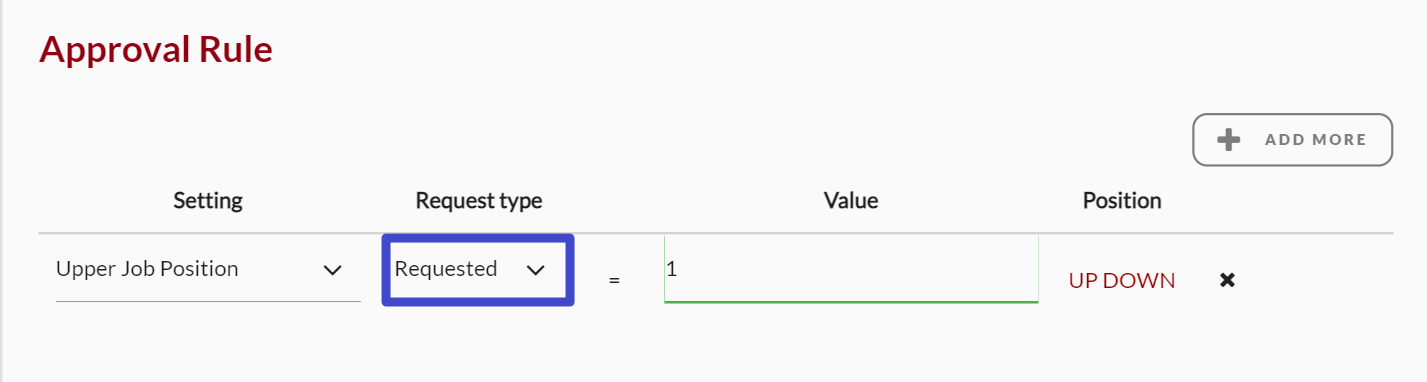Select the Request type column header
The height and width of the screenshot is (382, 1427).
pyautogui.click(x=479, y=201)
